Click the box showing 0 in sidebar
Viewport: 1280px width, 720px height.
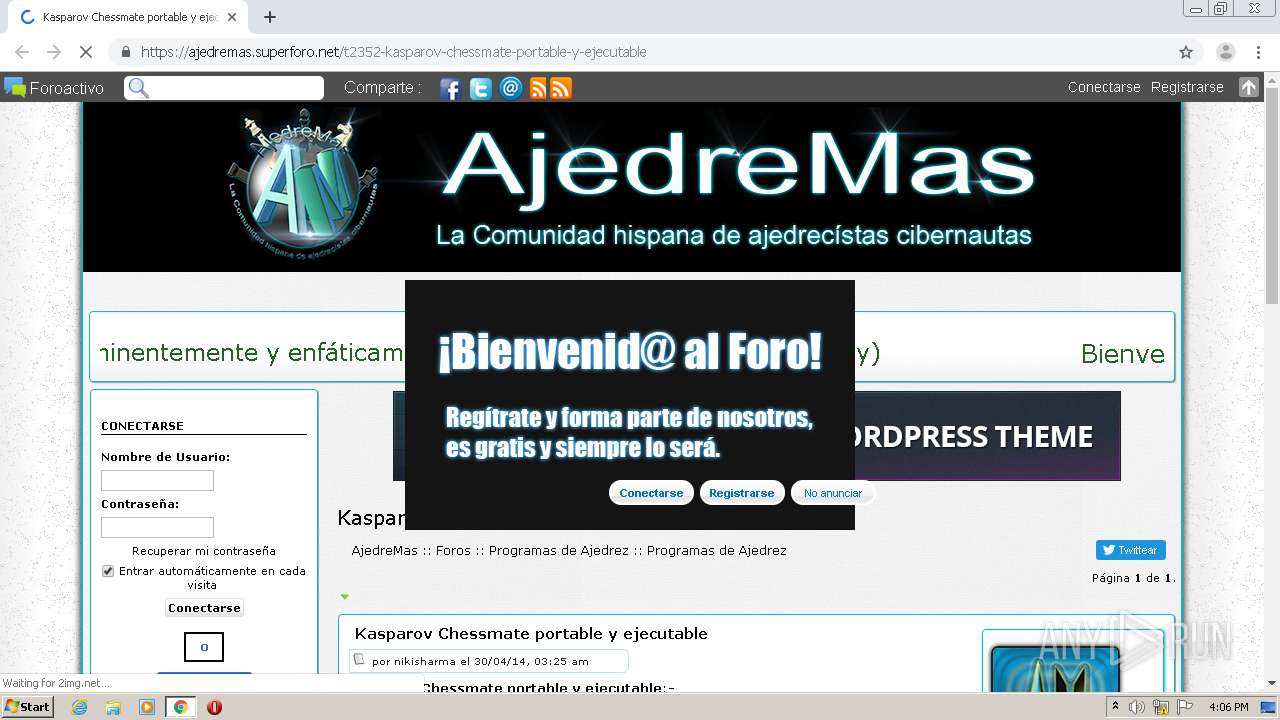point(204,647)
